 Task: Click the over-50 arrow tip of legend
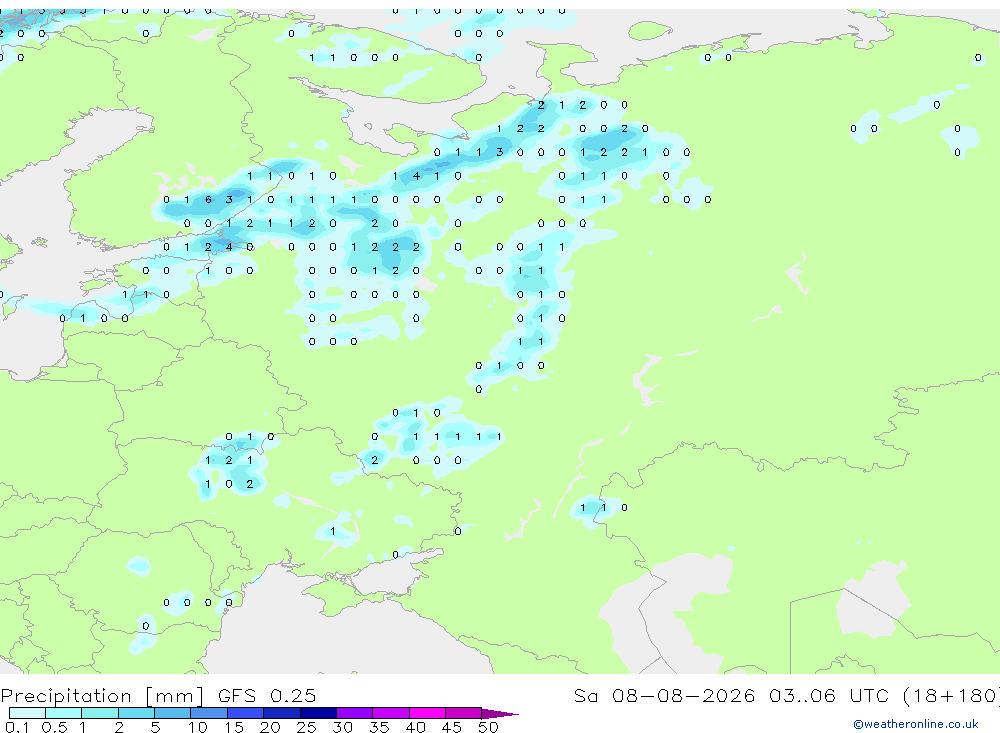point(501,714)
